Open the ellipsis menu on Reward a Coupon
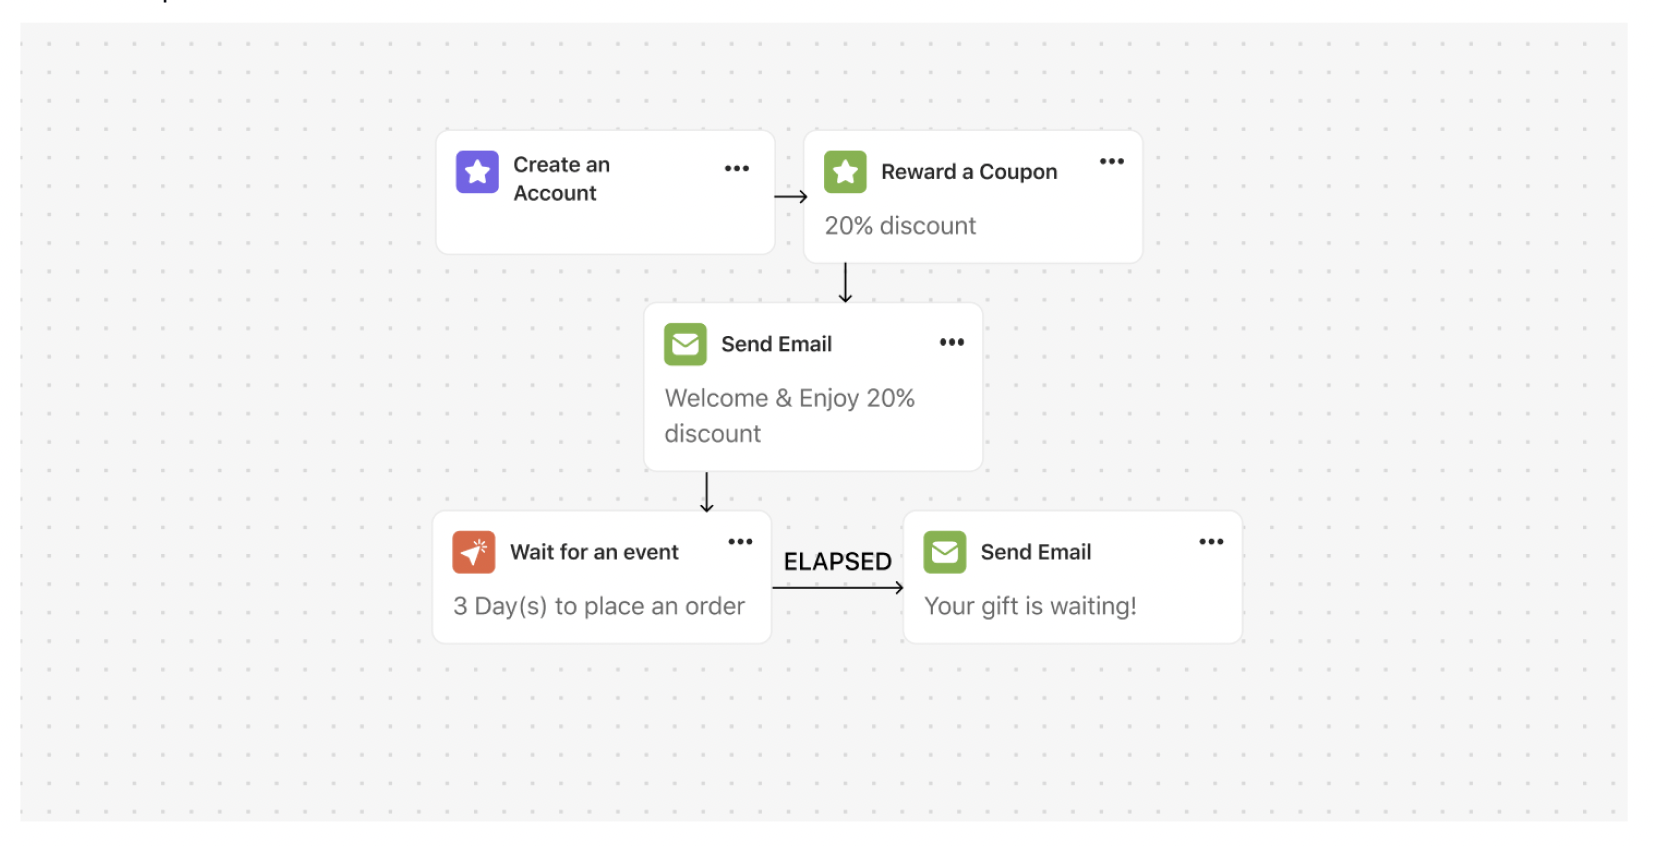 pyautogui.click(x=1111, y=160)
